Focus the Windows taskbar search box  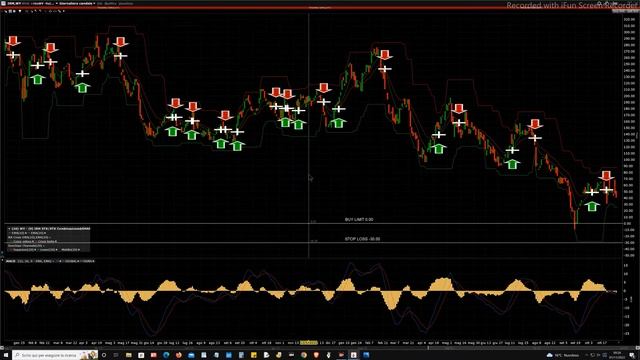point(55,356)
